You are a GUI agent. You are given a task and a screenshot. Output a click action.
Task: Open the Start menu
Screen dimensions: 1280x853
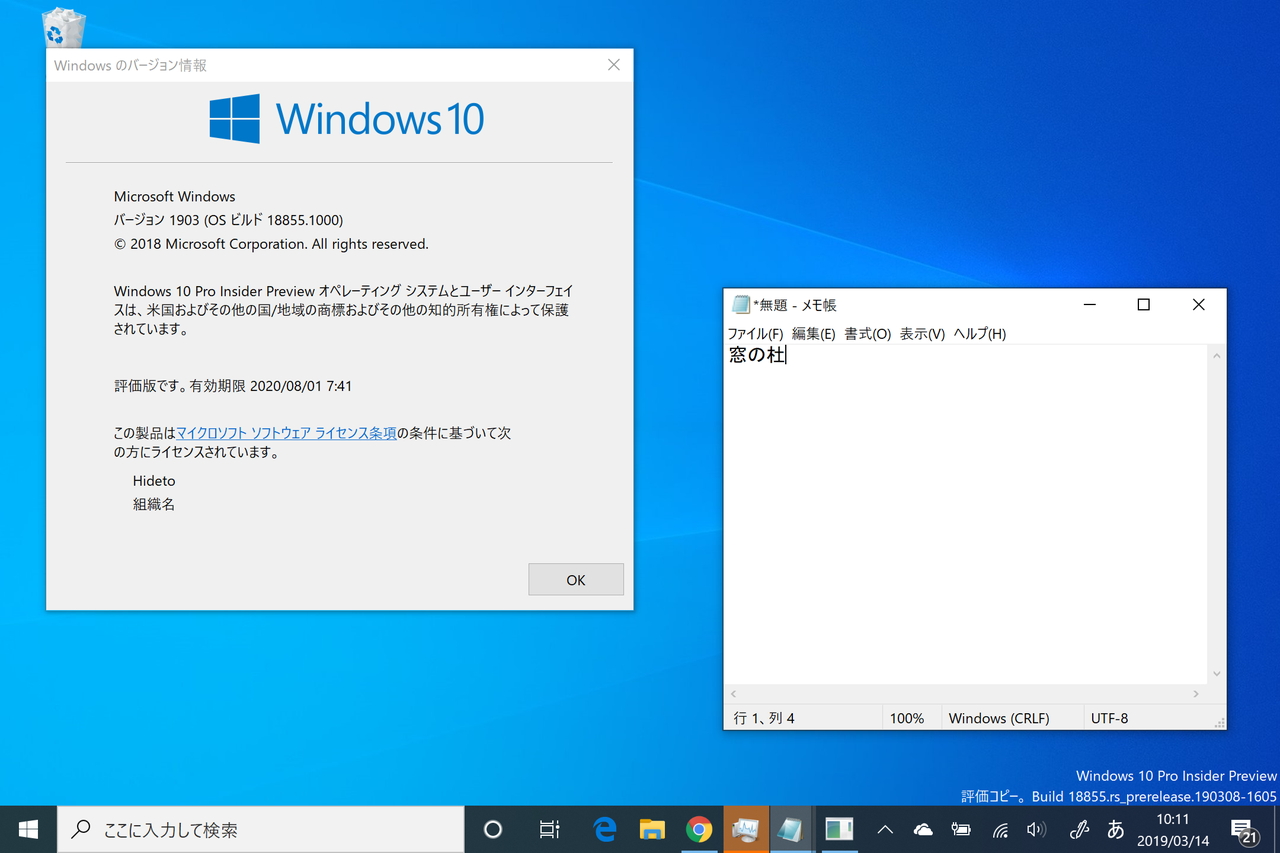[x=26, y=829]
